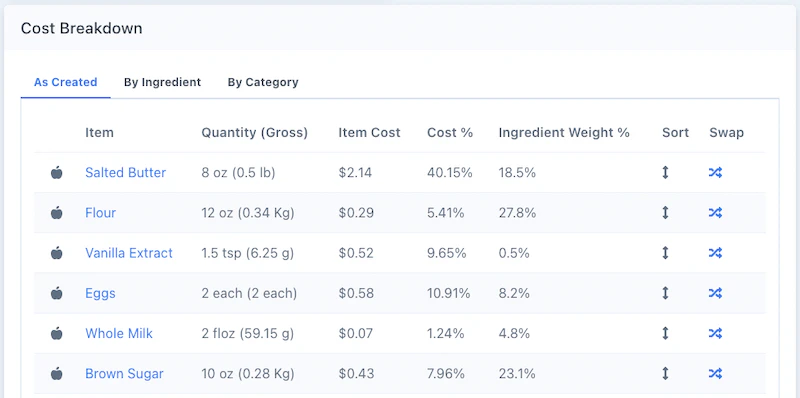Click the apple icon beside Salted Butter
Viewport: 800px width, 398px height.
[x=57, y=172]
